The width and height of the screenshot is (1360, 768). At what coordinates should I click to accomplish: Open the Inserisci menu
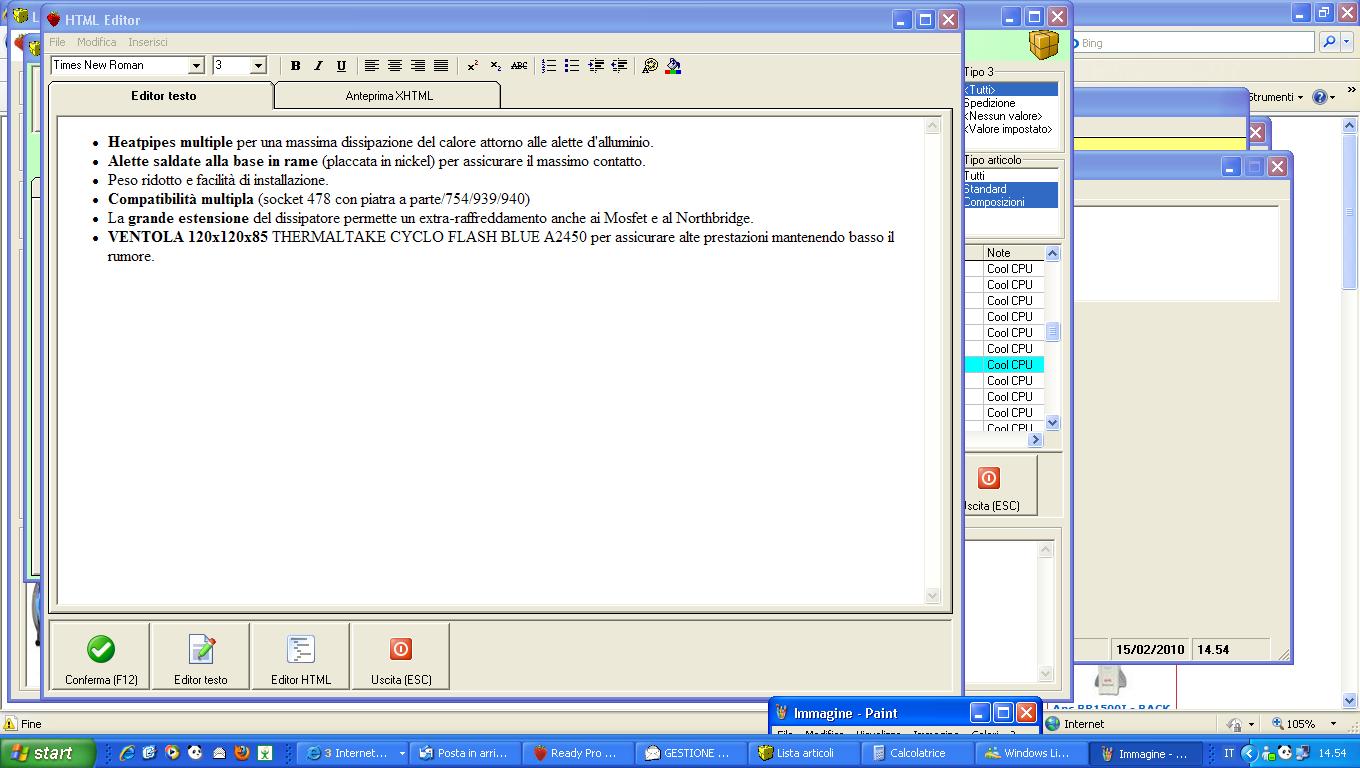pyautogui.click(x=148, y=42)
